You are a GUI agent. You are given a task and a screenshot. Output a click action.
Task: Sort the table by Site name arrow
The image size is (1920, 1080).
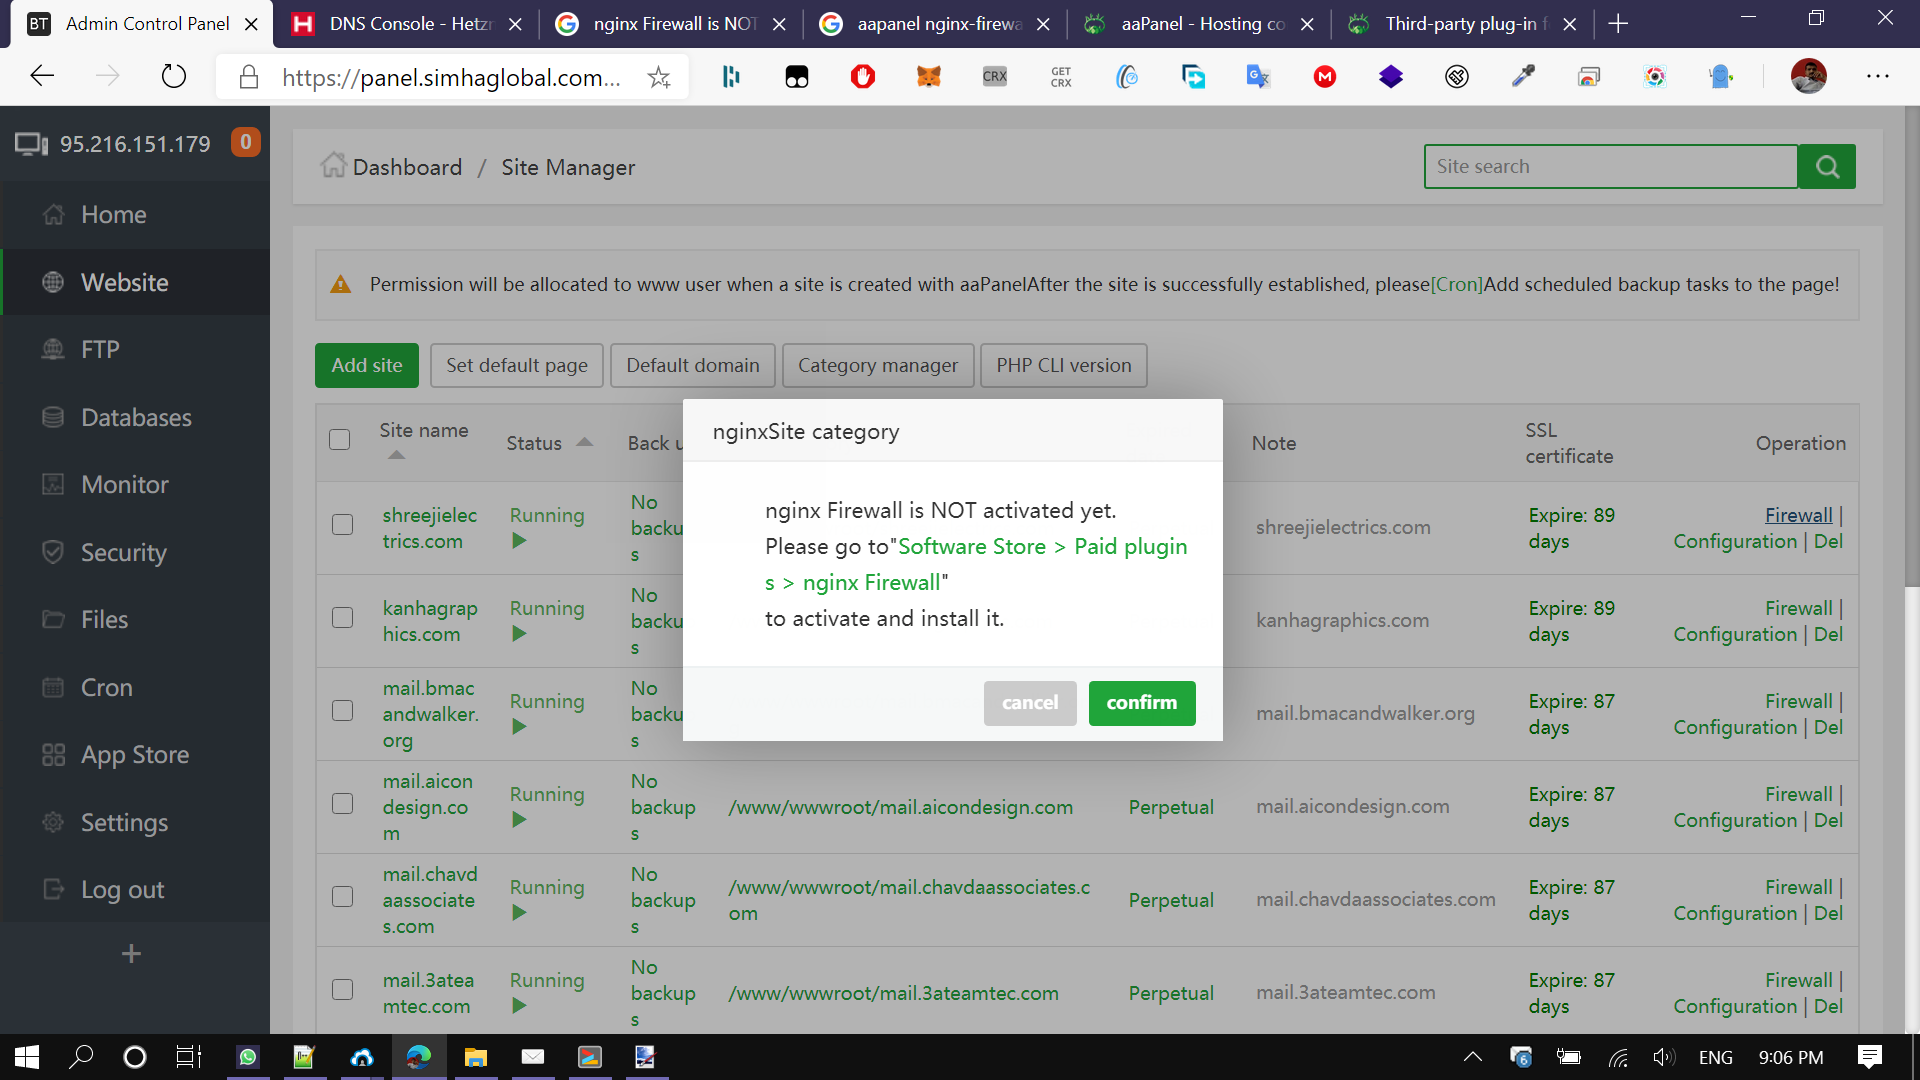397,455
